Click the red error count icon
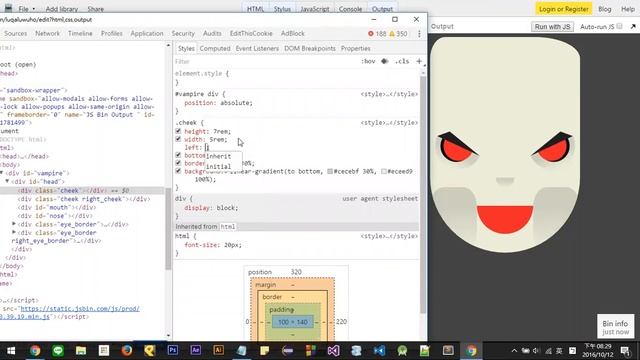This screenshot has height=360, width=640. (x=371, y=33)
